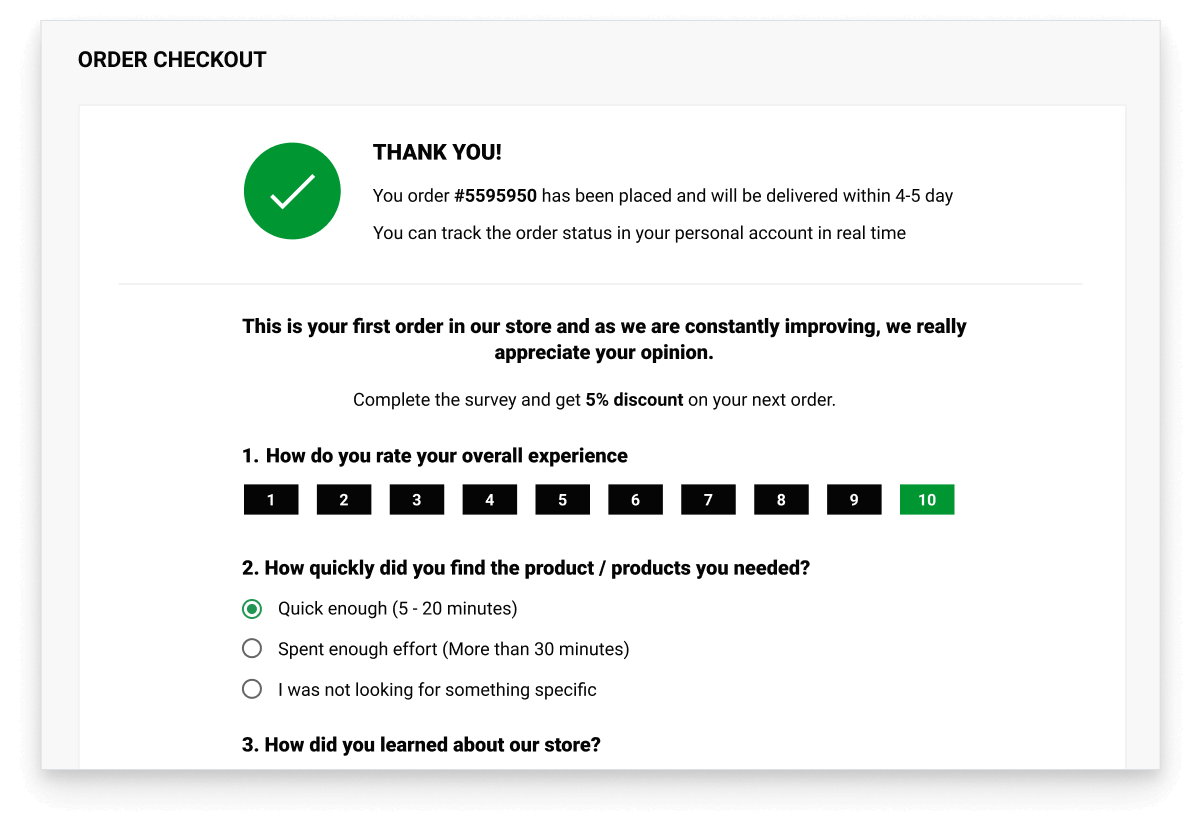Viewport: 1201px width, 830px height.
Task: Rate overall experience as 7
Action: [708, 500]
